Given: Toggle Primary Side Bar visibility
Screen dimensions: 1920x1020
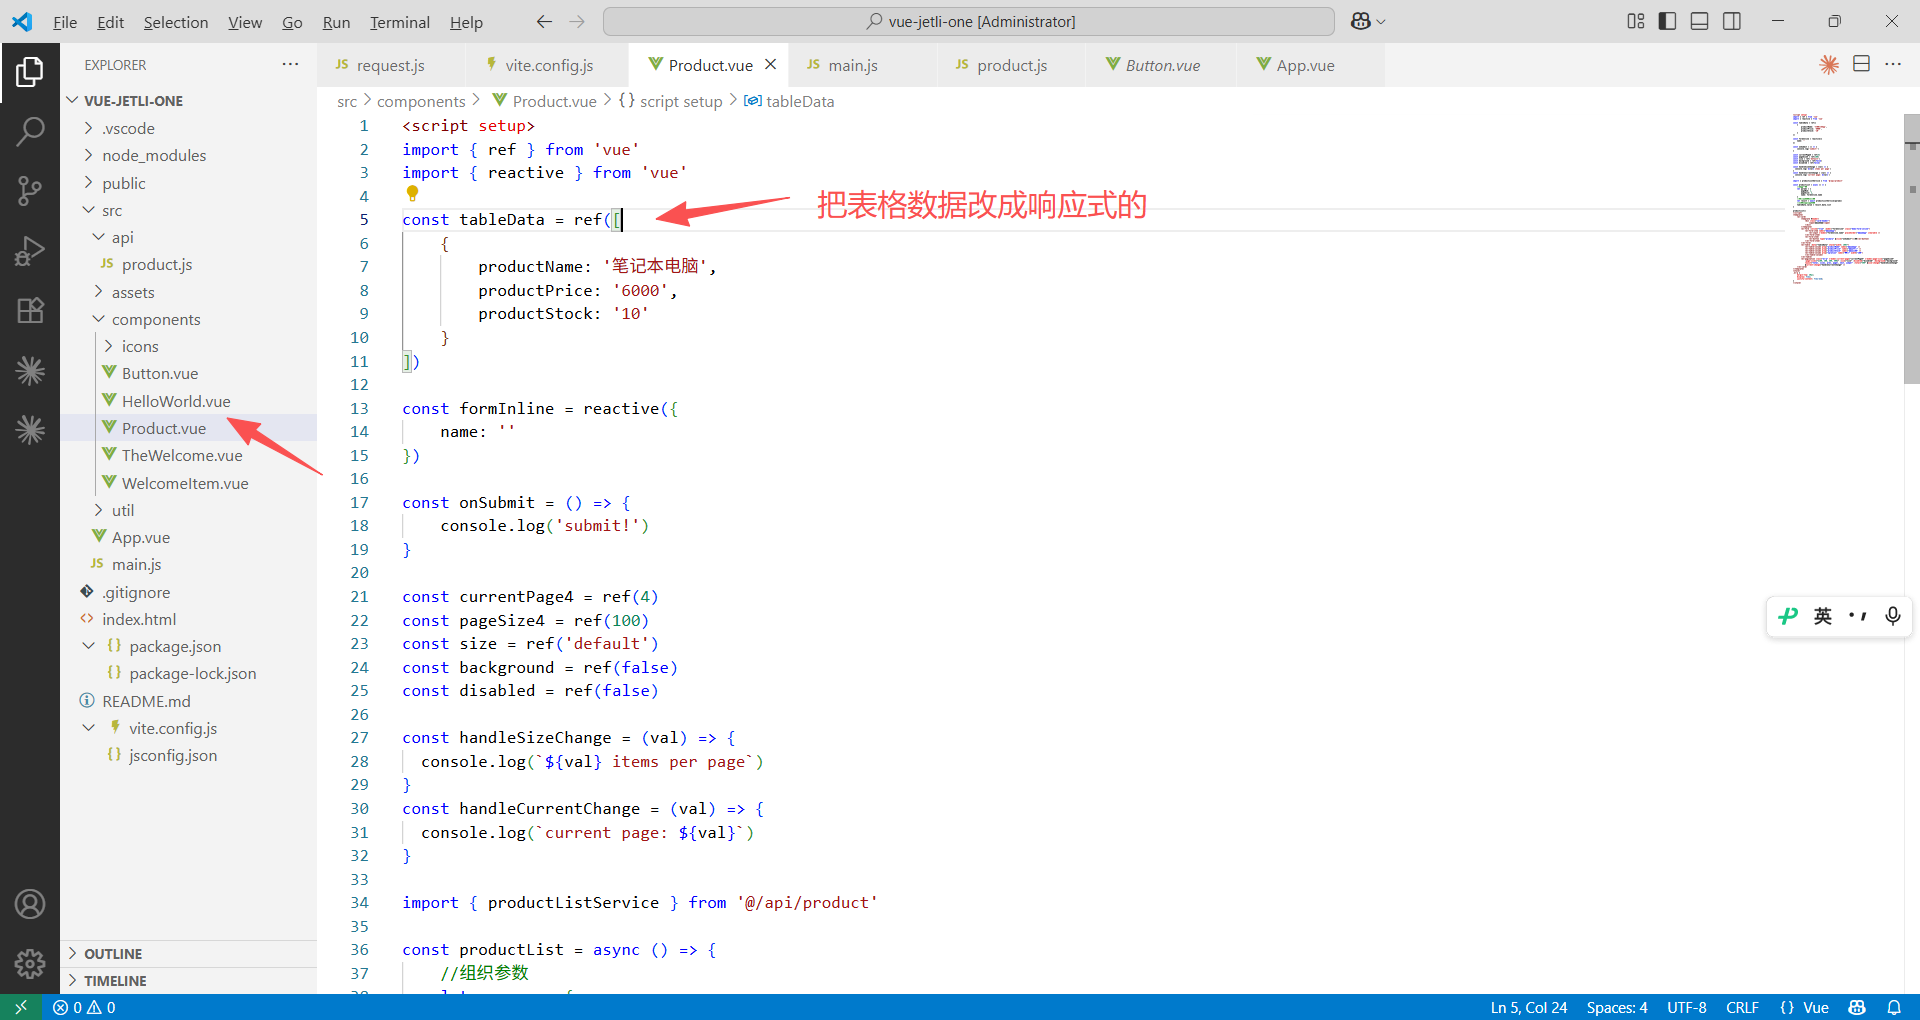Looking at the screenshot, I should click(1667, 21).
